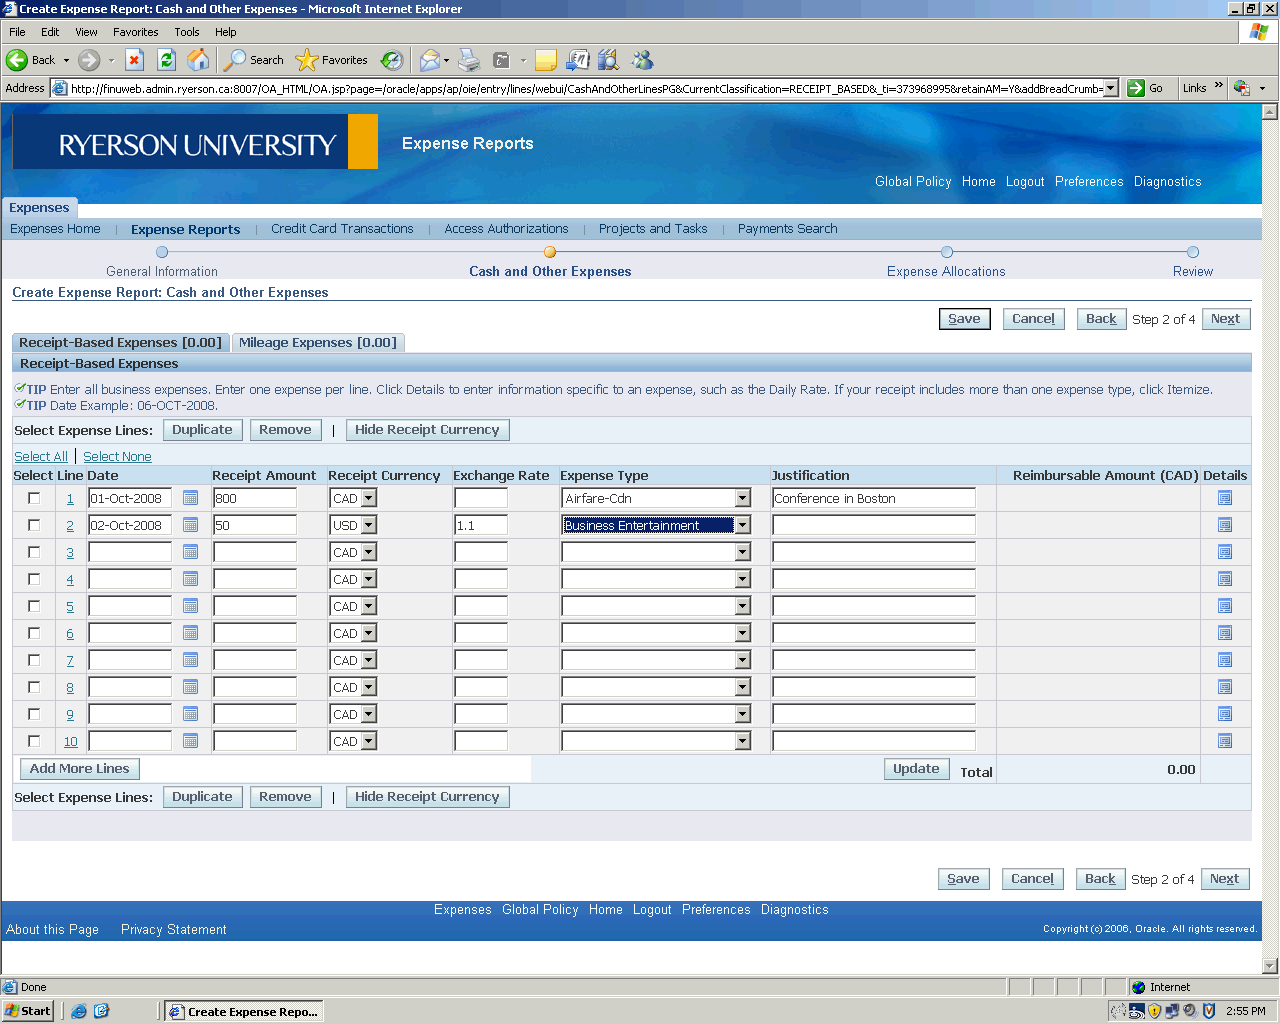Check the select box for line 1
The image size is (1280, 1024).
point(34,498)
